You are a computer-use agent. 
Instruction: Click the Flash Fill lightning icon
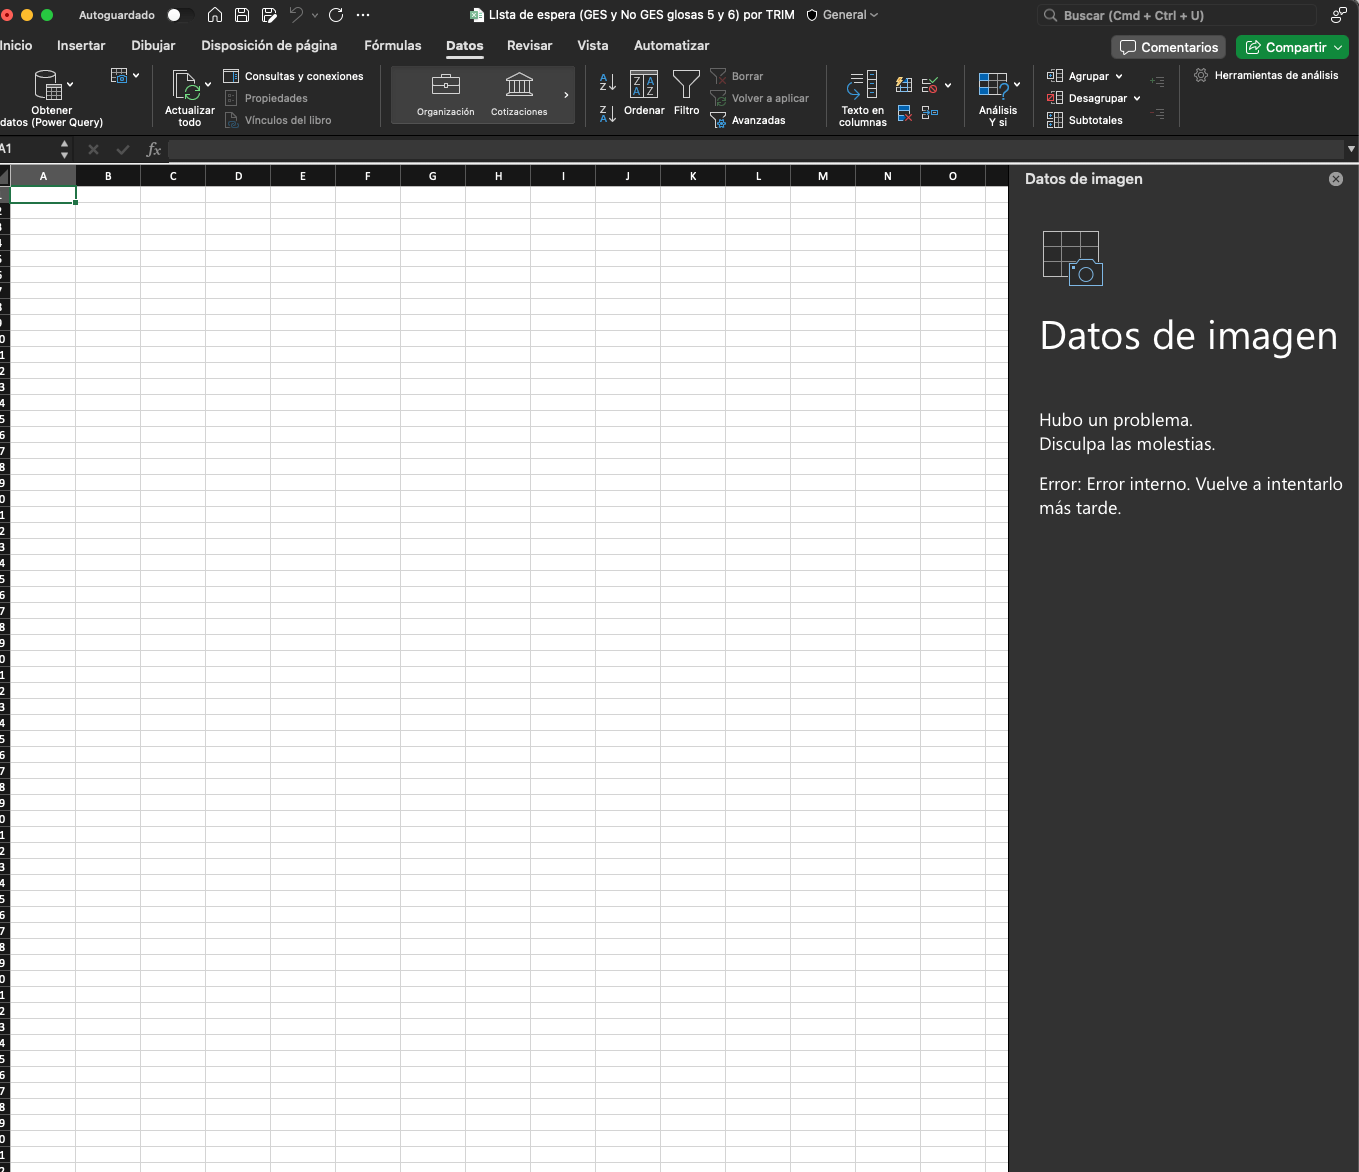[904, 85]
